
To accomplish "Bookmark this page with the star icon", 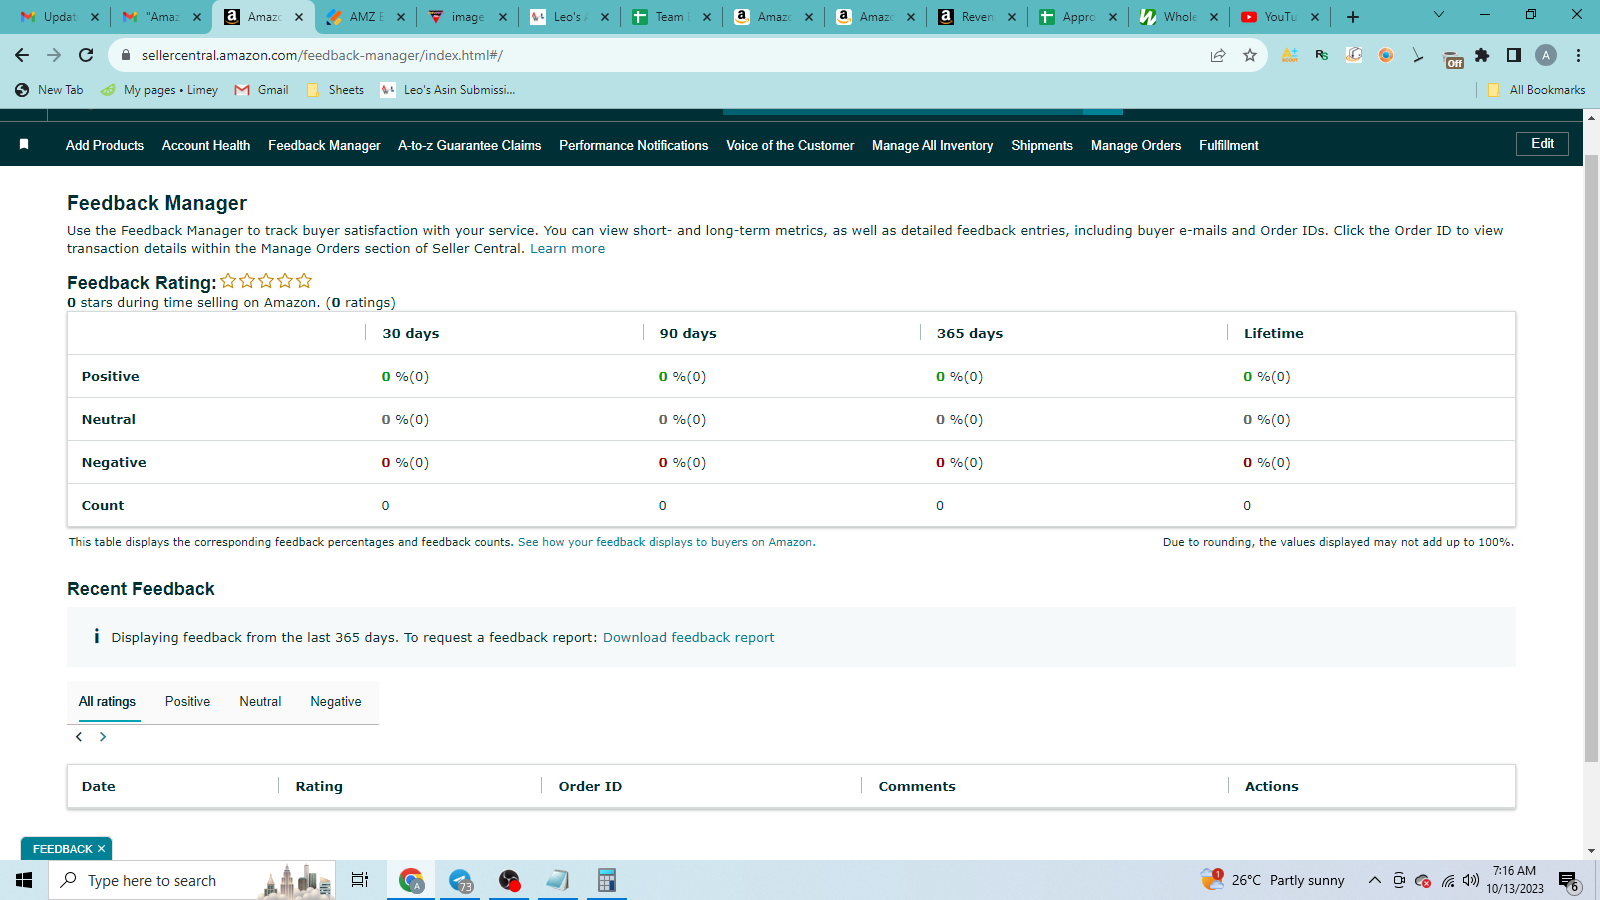I will tap(1250, 55).
